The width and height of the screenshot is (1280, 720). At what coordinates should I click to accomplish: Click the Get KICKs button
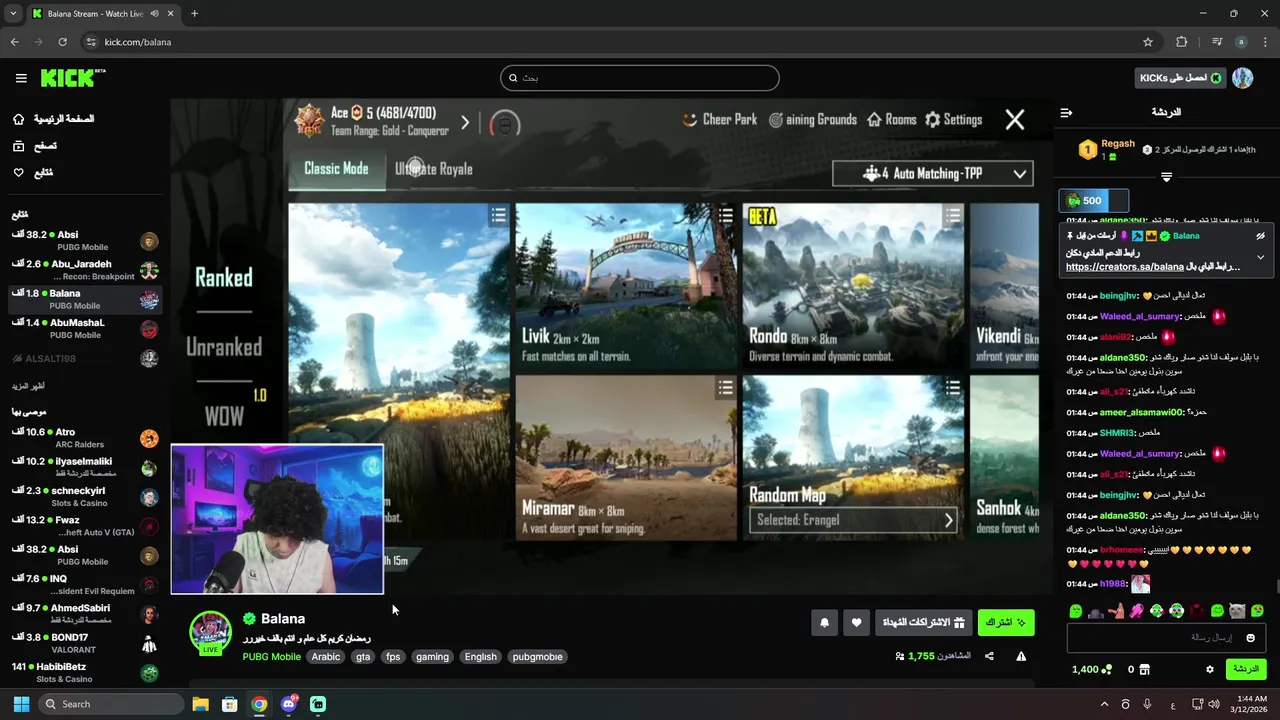click(1181, 78)
